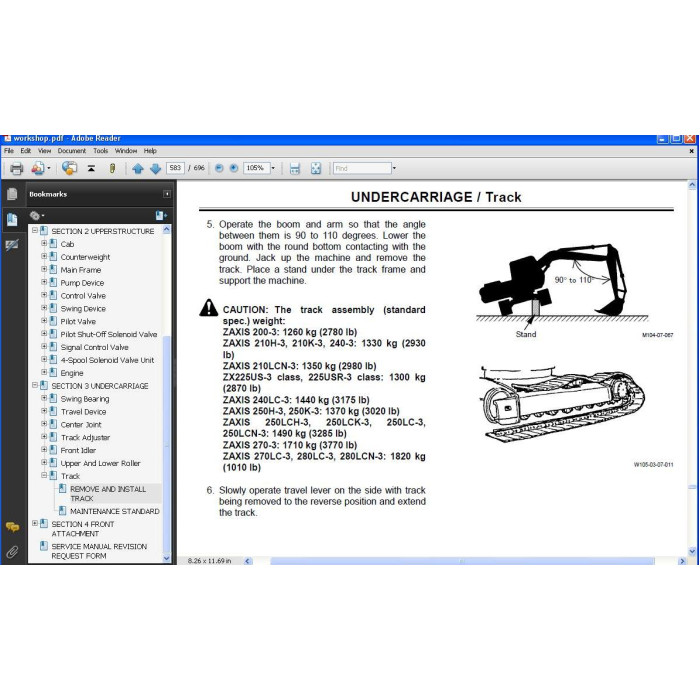Screen dimensions: 700x700
Task: Collapse SECTION 2 UPPERSTRUCTURE tree node
Action: (35, 230)
